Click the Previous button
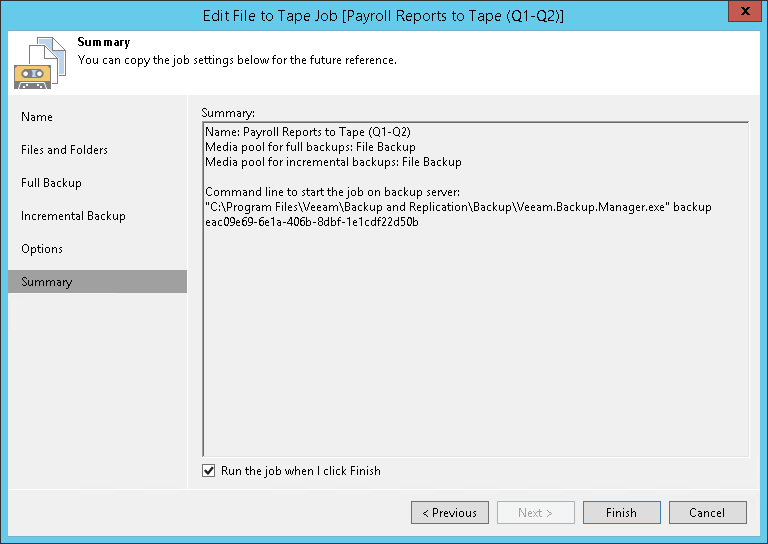Image resolution: width=768 pixels, height=544 pixels. tap(449, 513)
